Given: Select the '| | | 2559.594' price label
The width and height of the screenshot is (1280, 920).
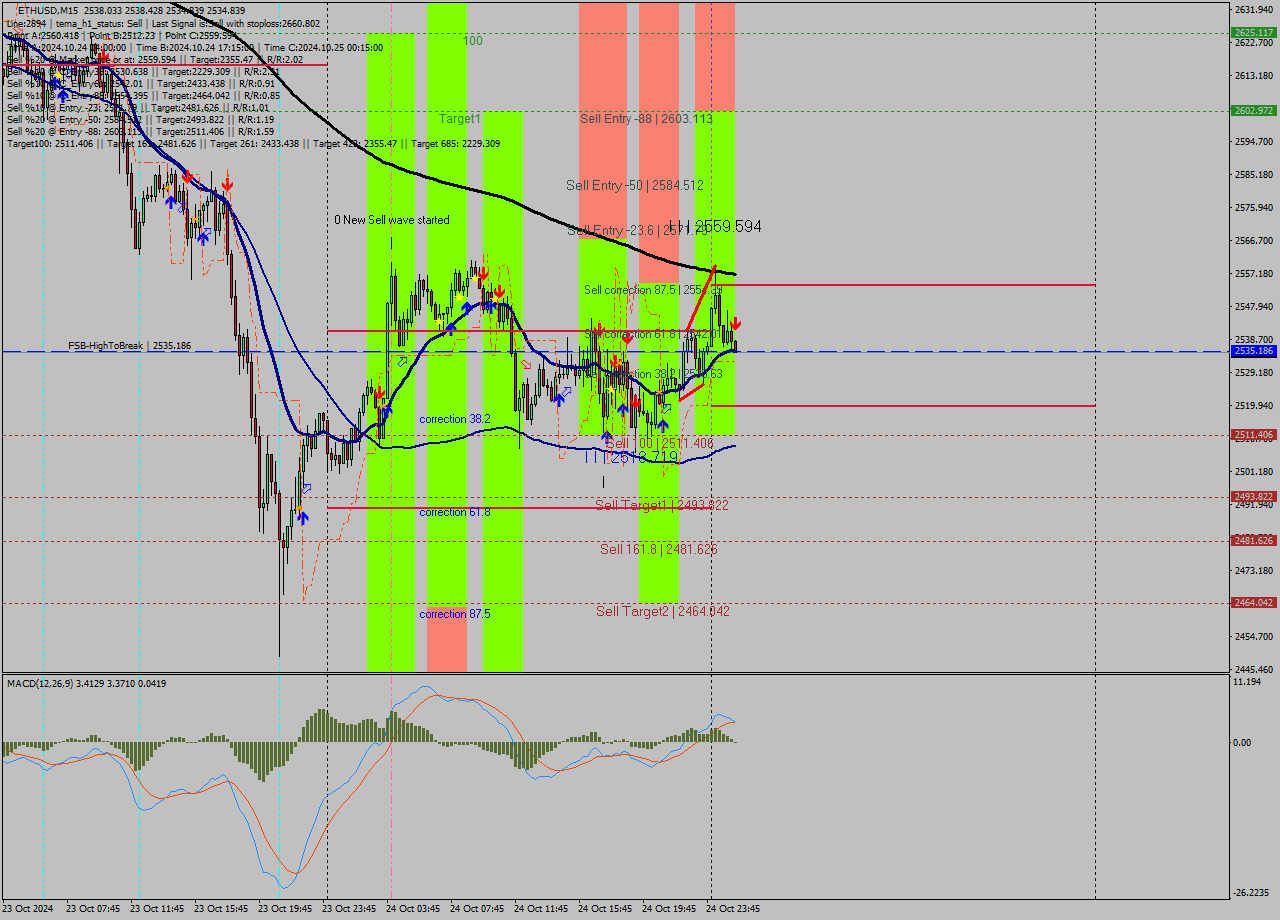Looking at the screenshot, I should [715, 227].
